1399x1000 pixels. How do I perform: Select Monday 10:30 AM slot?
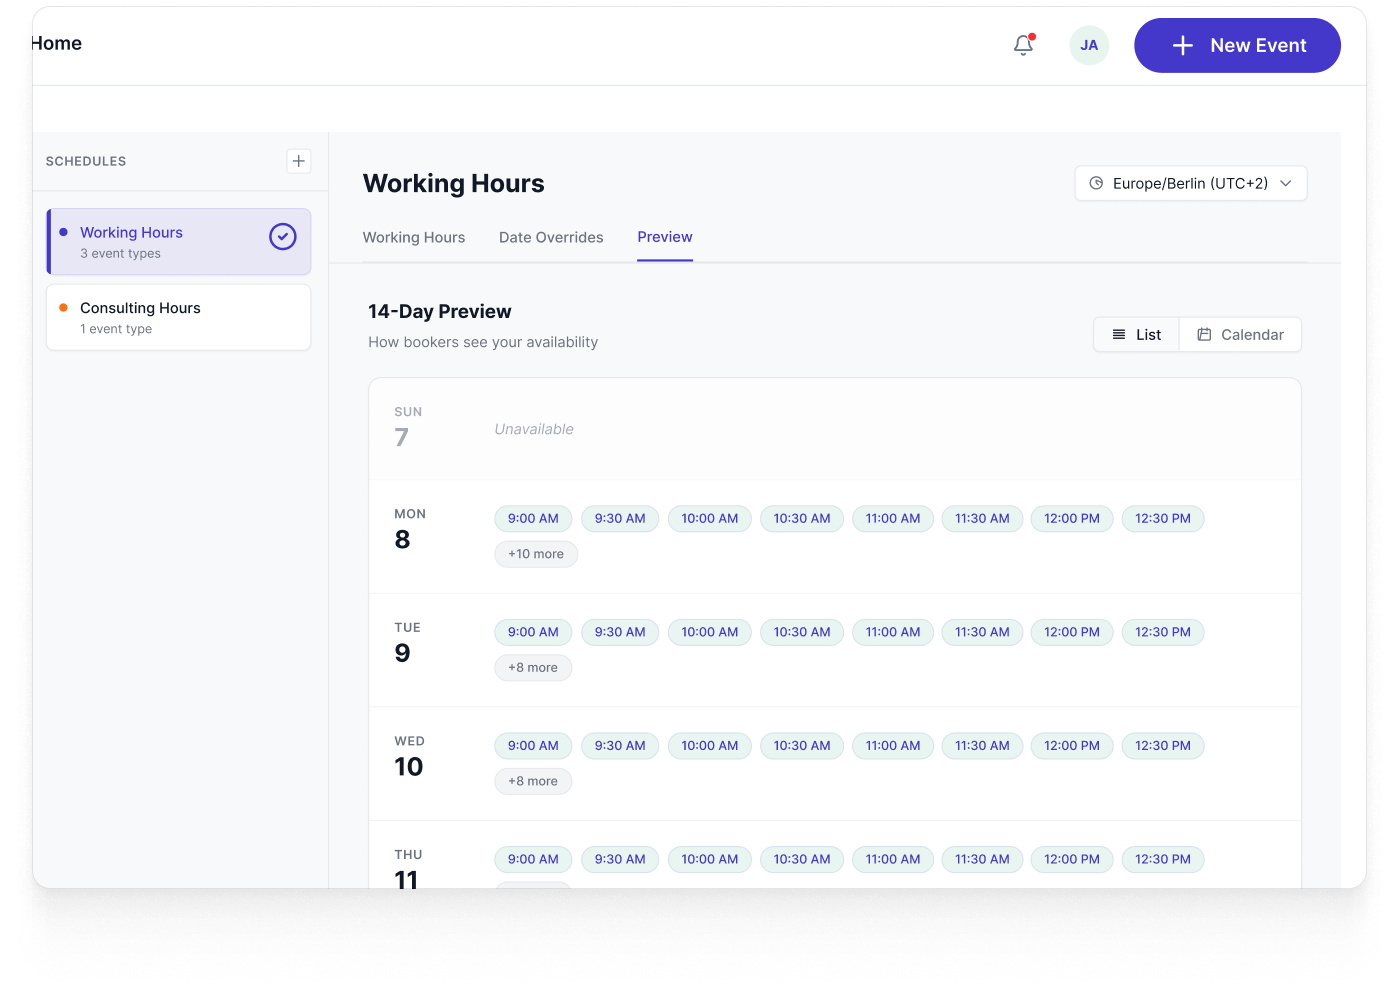(x=802, y=519)
